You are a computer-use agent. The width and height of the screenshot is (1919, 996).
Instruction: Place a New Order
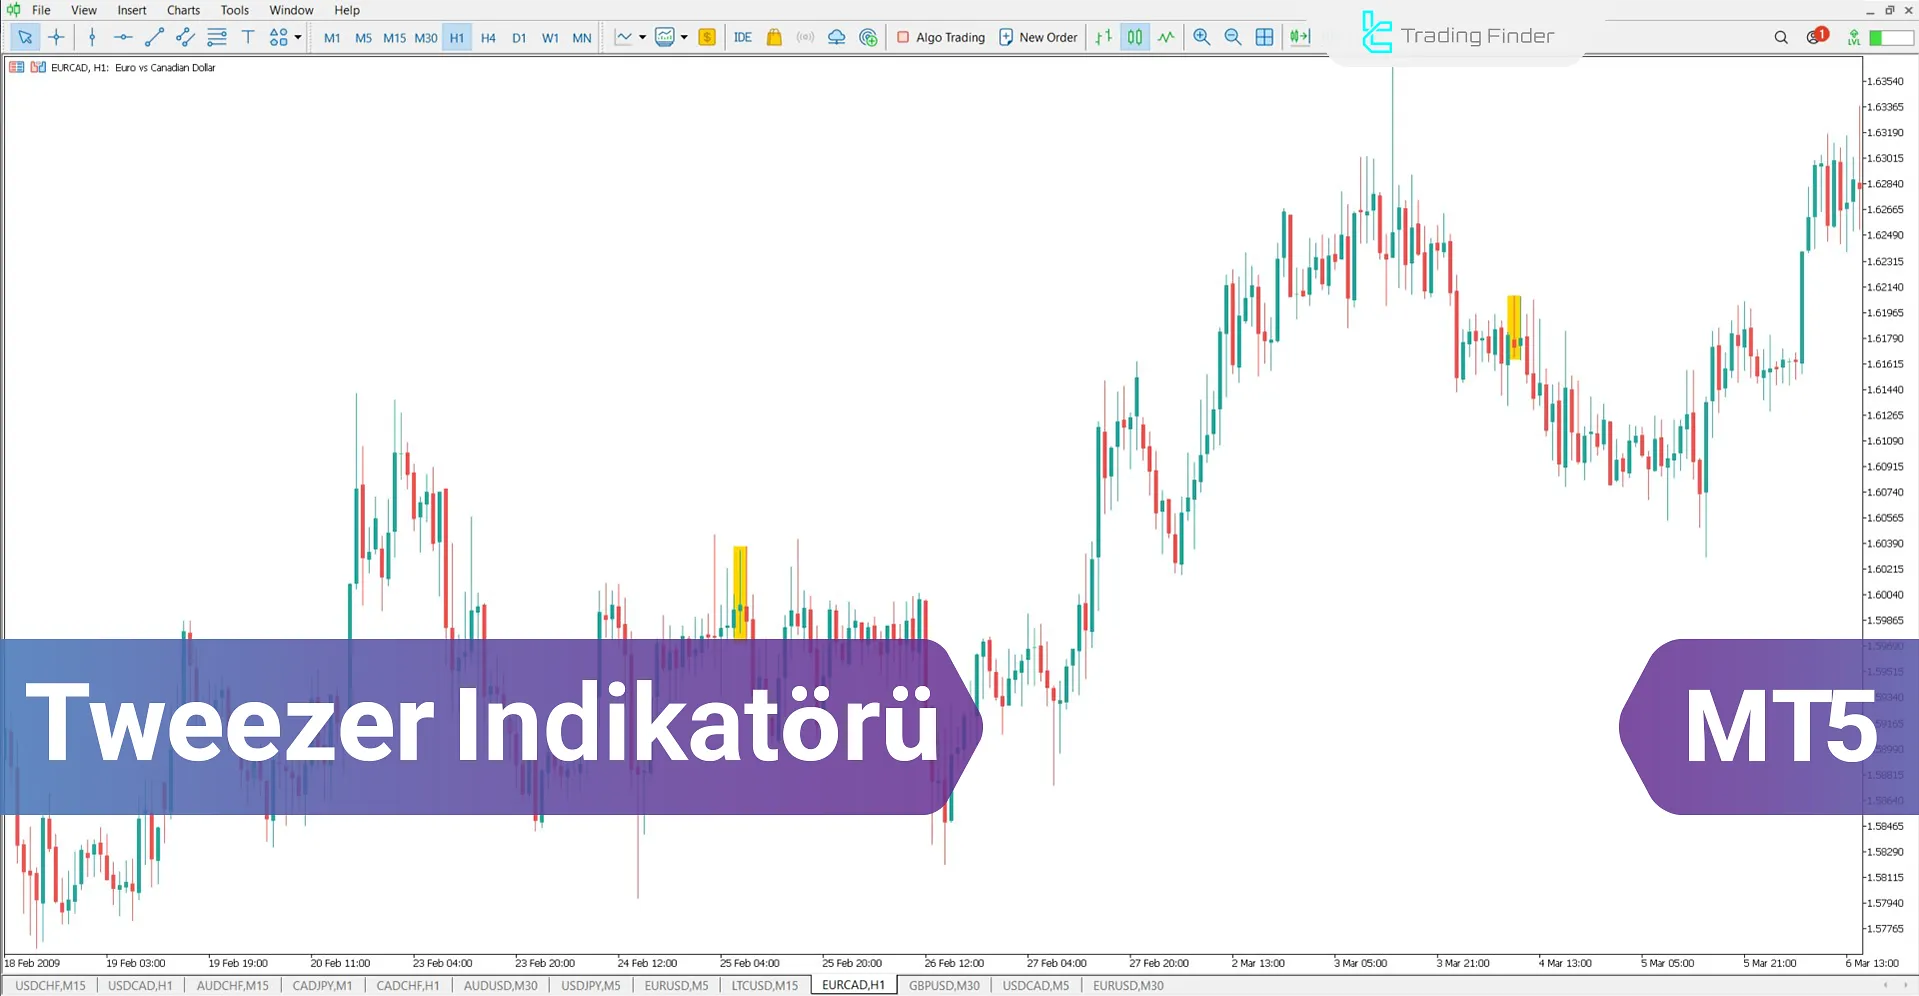click(1038, 37)
